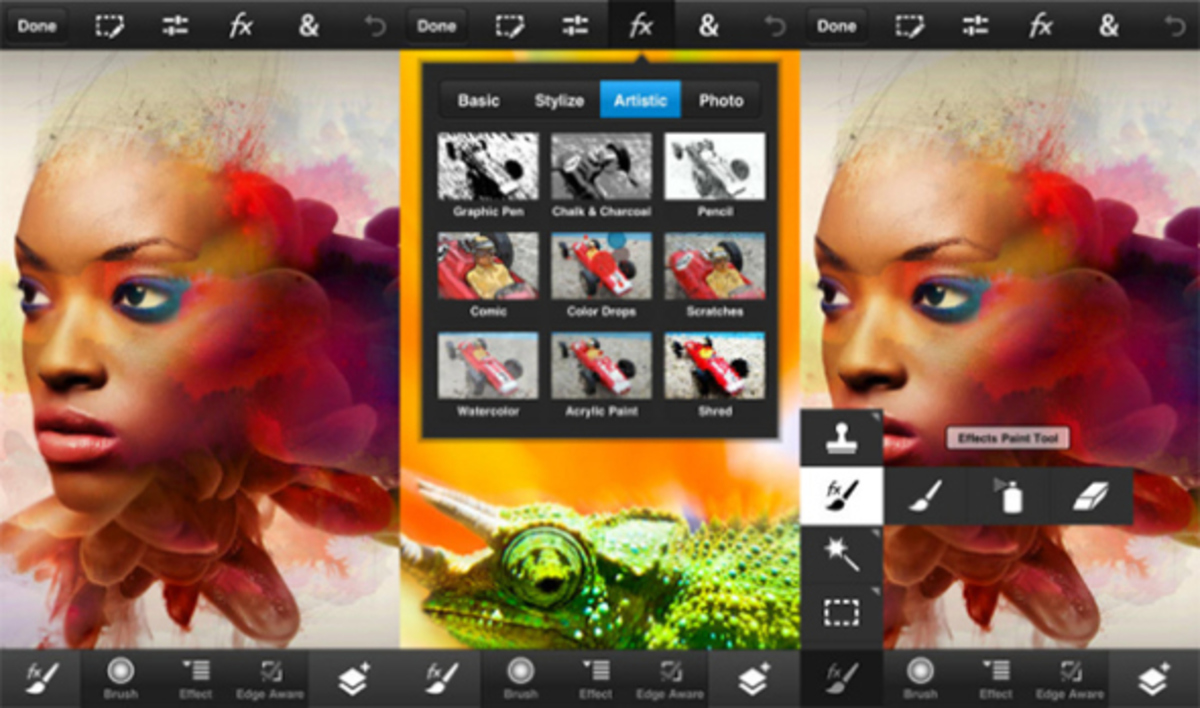Pick the Watercolor effect thumbnail
The height and width of the screenshot is (708, 1200).
coord(488,365)
